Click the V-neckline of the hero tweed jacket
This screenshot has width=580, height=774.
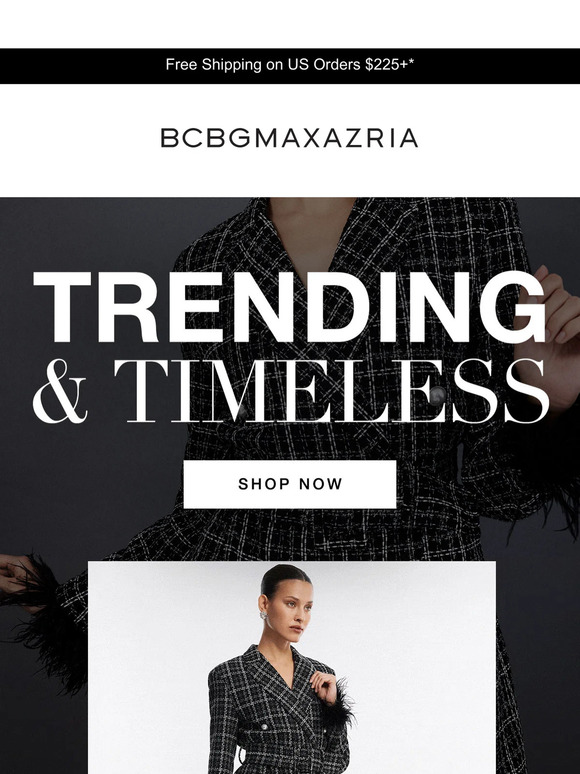click(x=311, y=237)
